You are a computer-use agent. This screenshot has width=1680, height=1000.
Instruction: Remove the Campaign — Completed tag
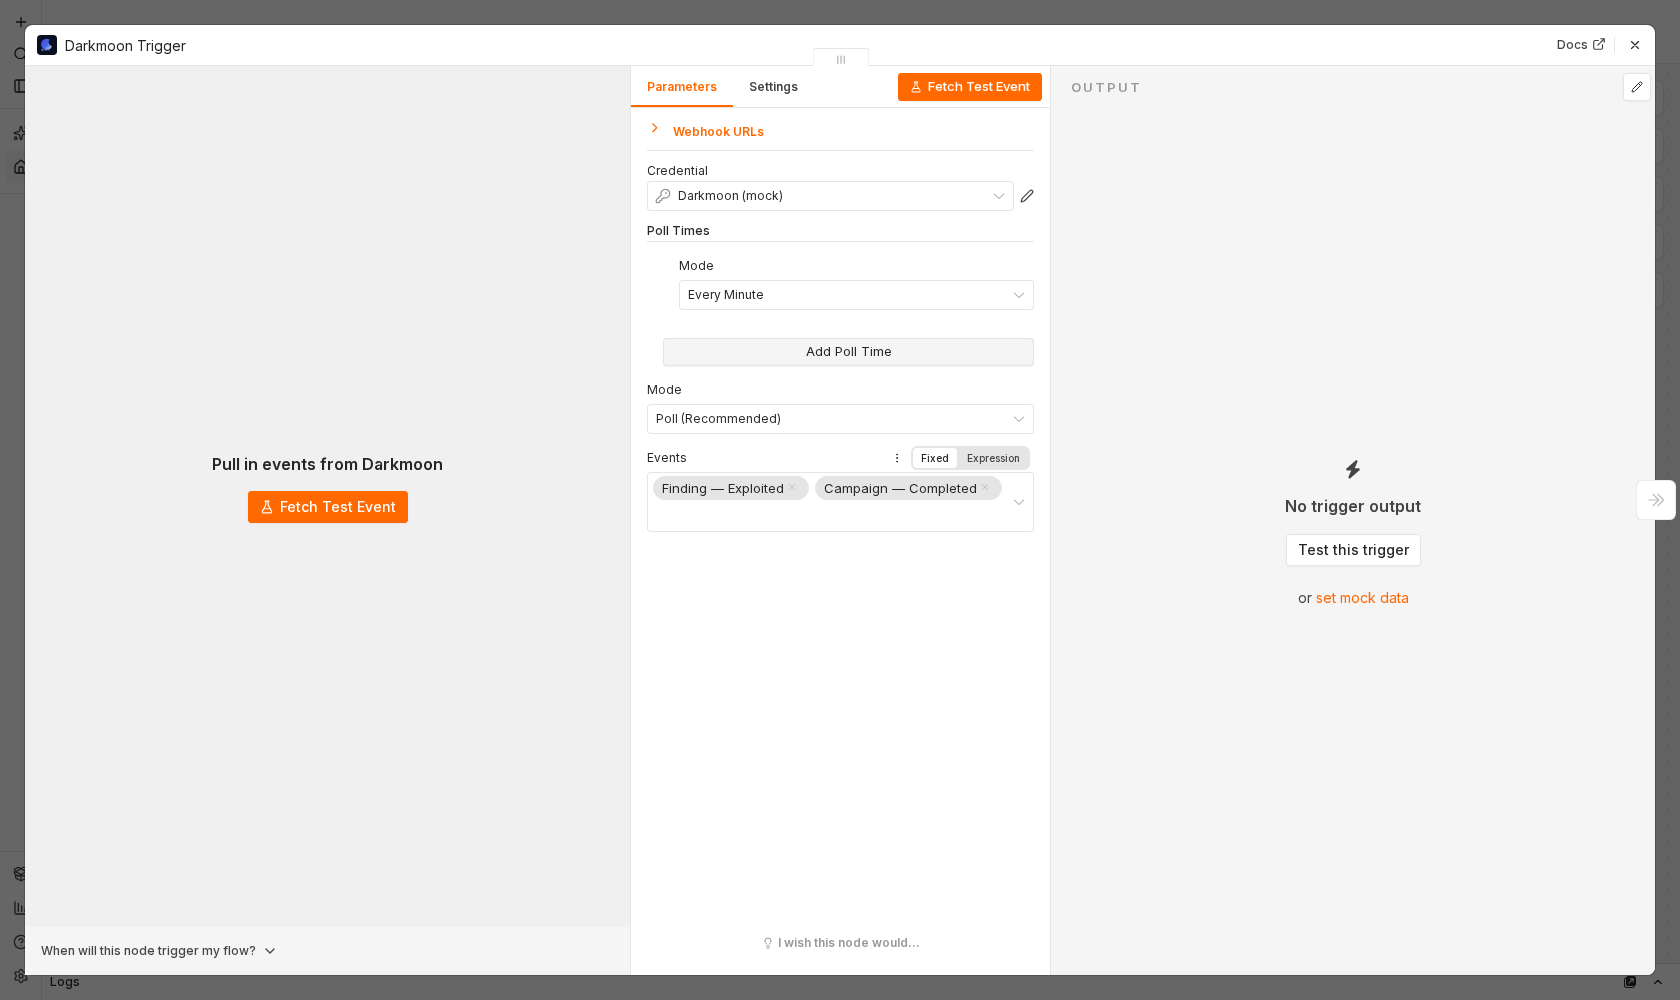985,488
